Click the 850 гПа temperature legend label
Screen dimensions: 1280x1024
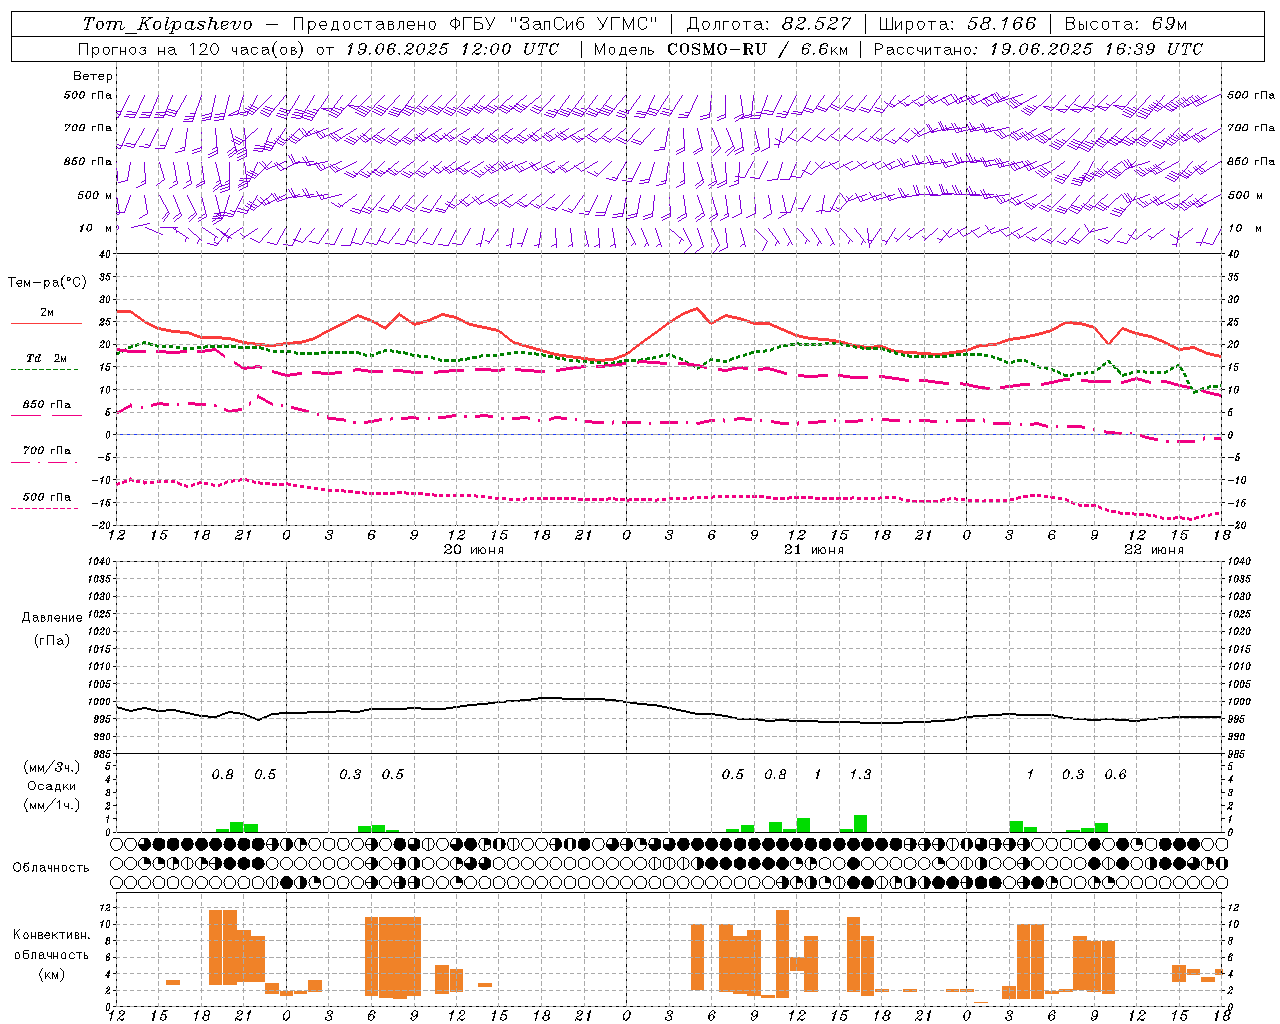click(46, 405)
